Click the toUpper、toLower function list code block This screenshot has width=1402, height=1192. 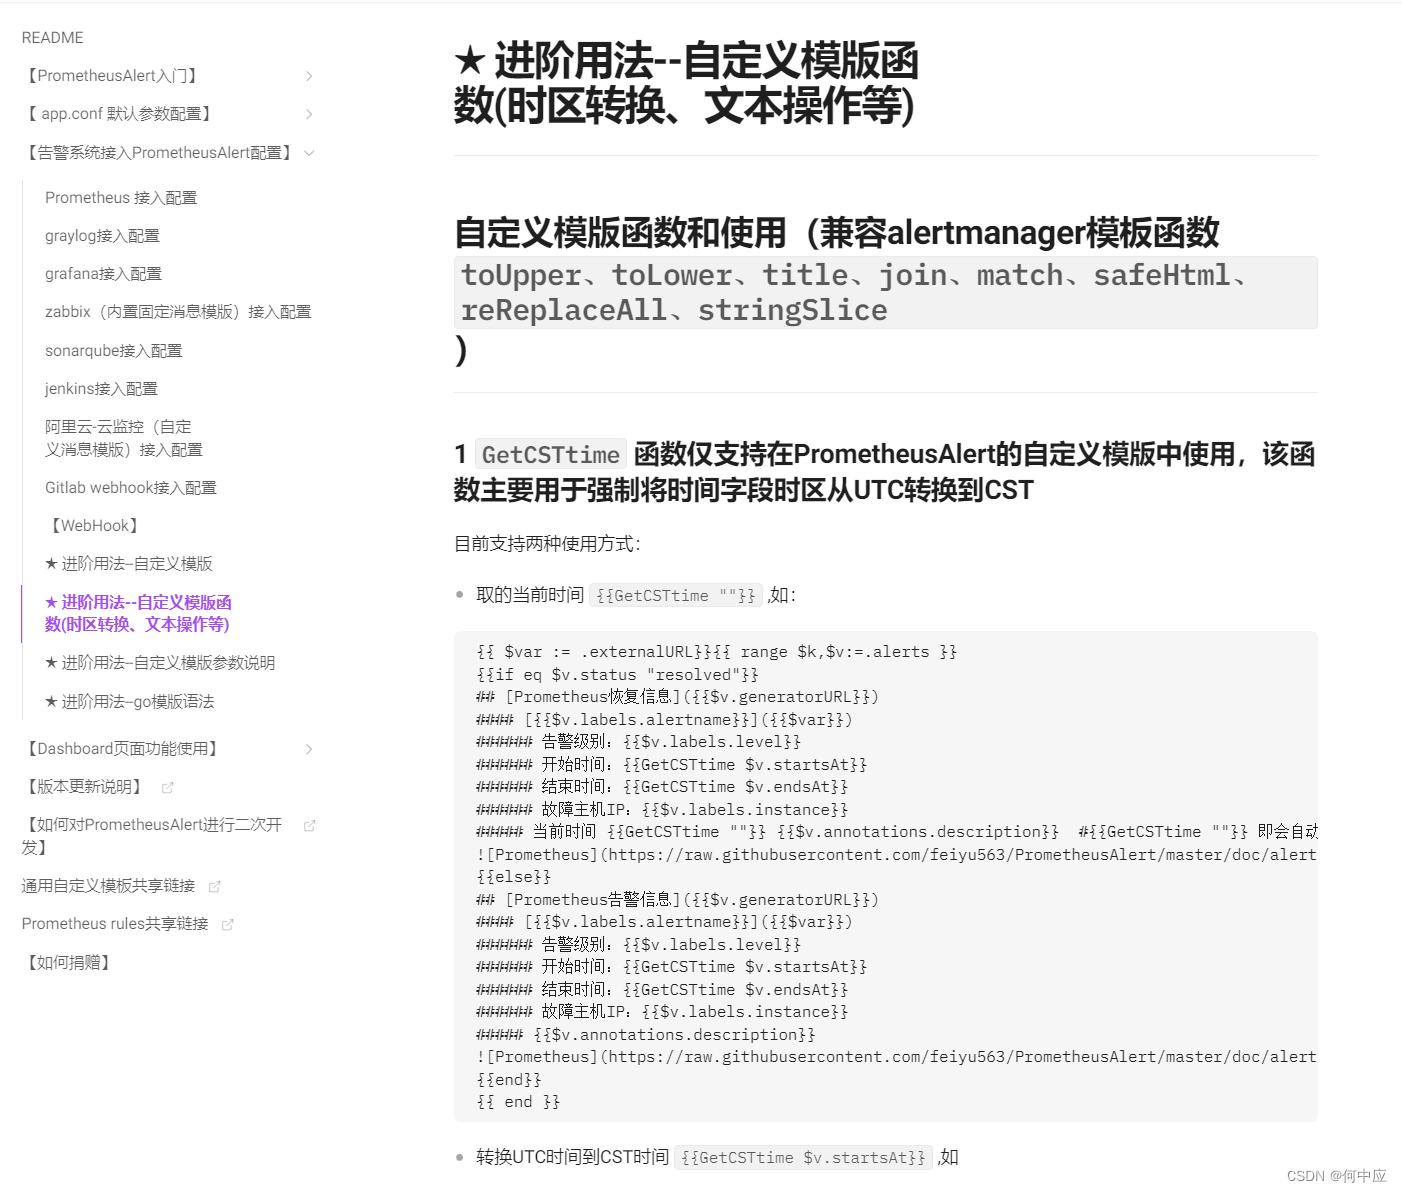(x=886, y=293)
